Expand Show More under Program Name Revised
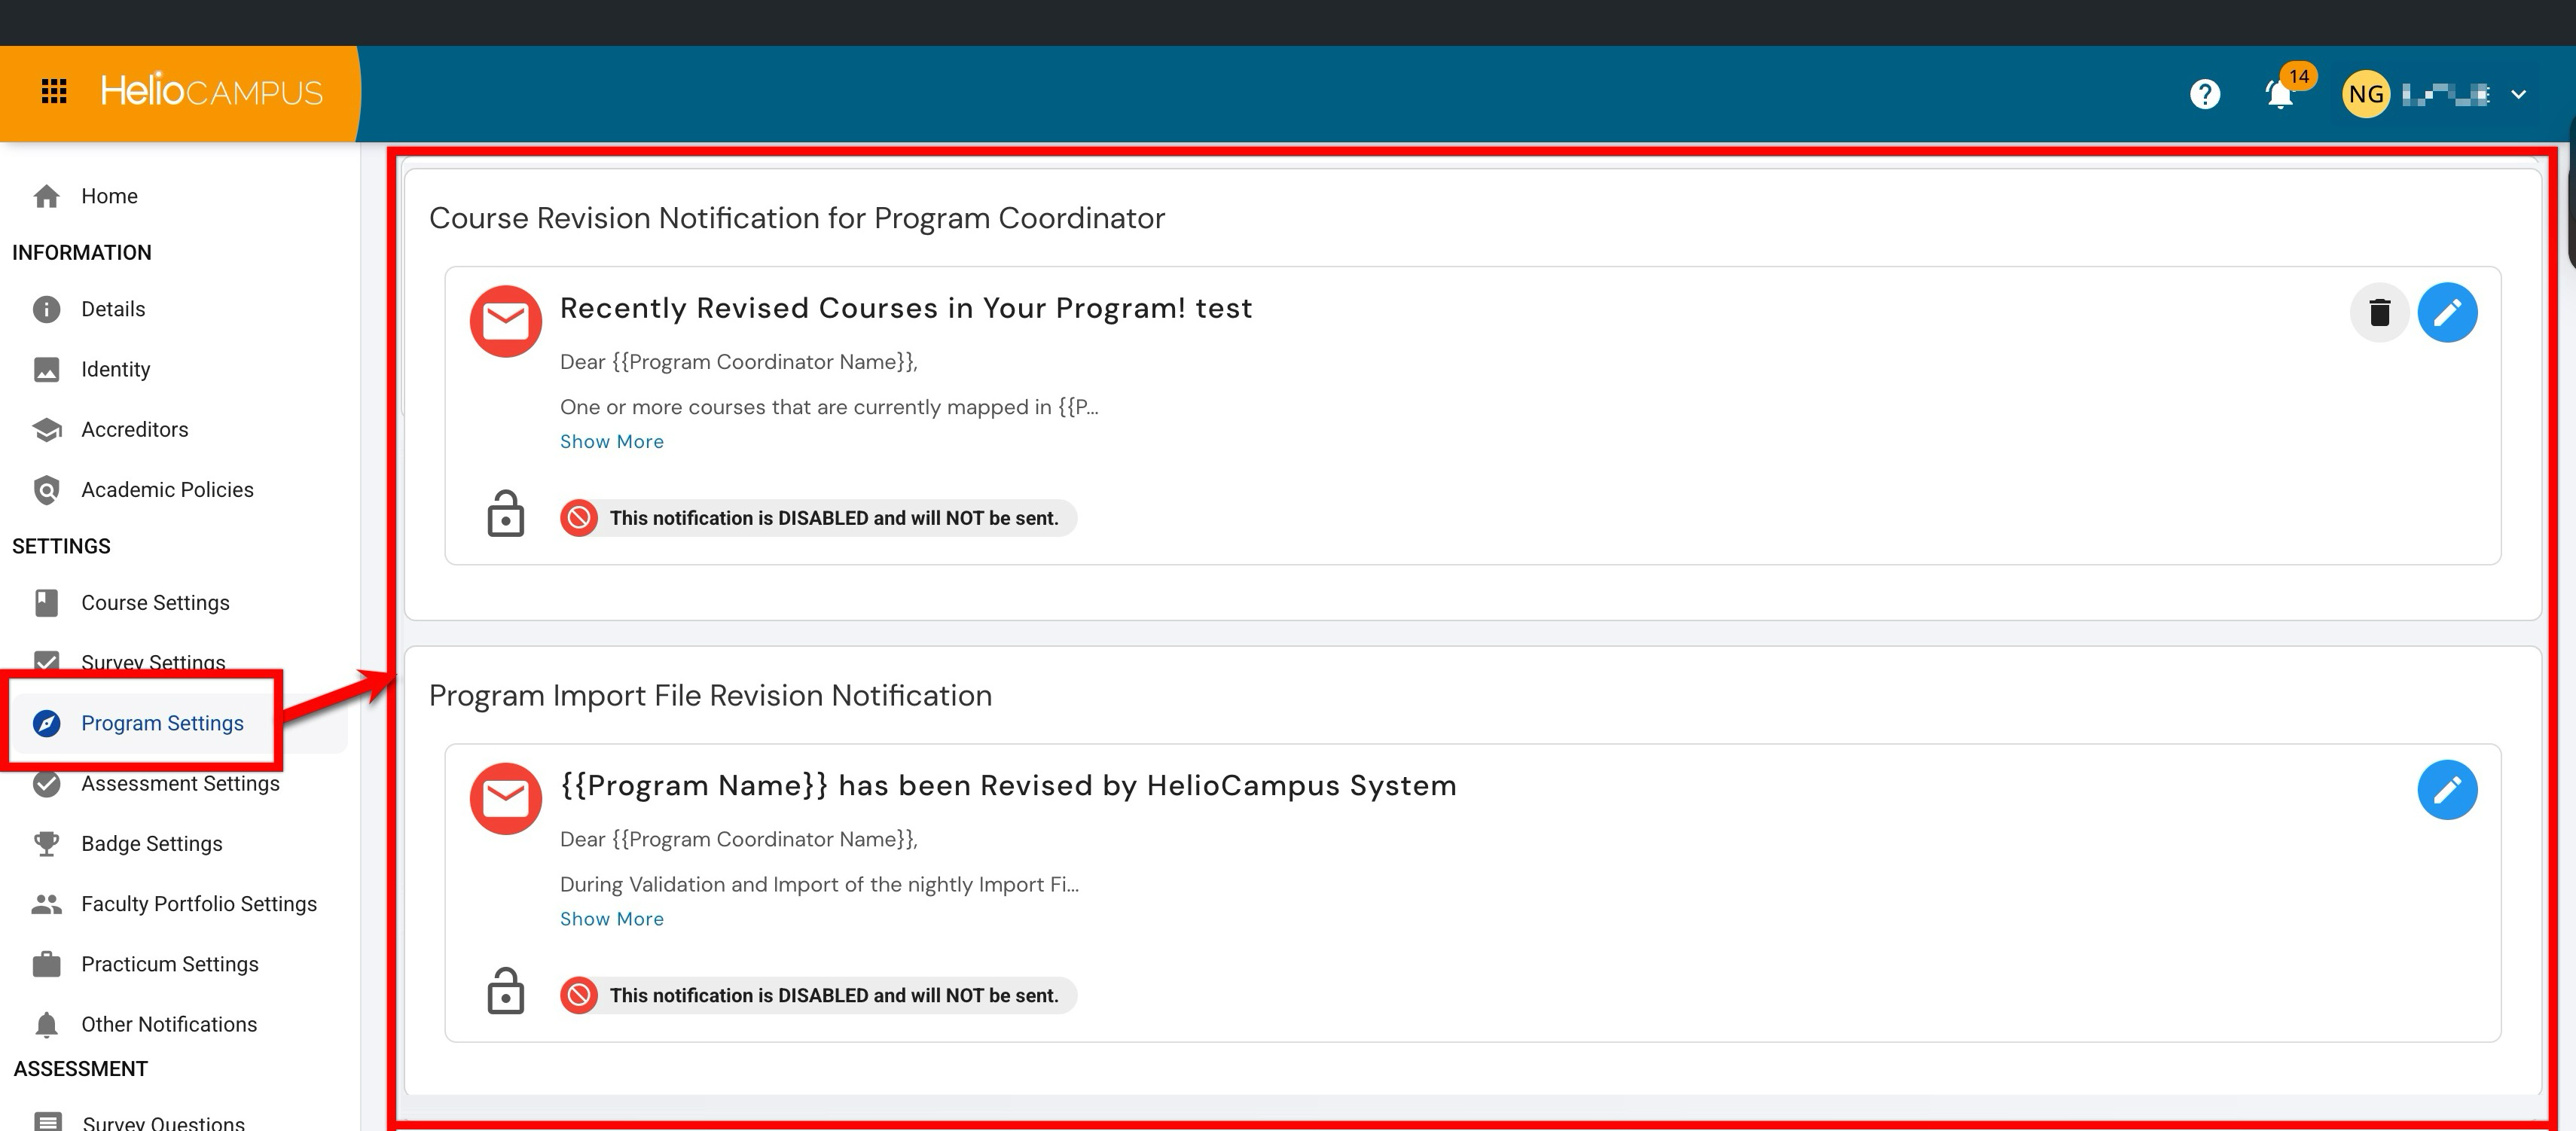The width and height of the screenshot is (2576, 1131). coord(611,919)
